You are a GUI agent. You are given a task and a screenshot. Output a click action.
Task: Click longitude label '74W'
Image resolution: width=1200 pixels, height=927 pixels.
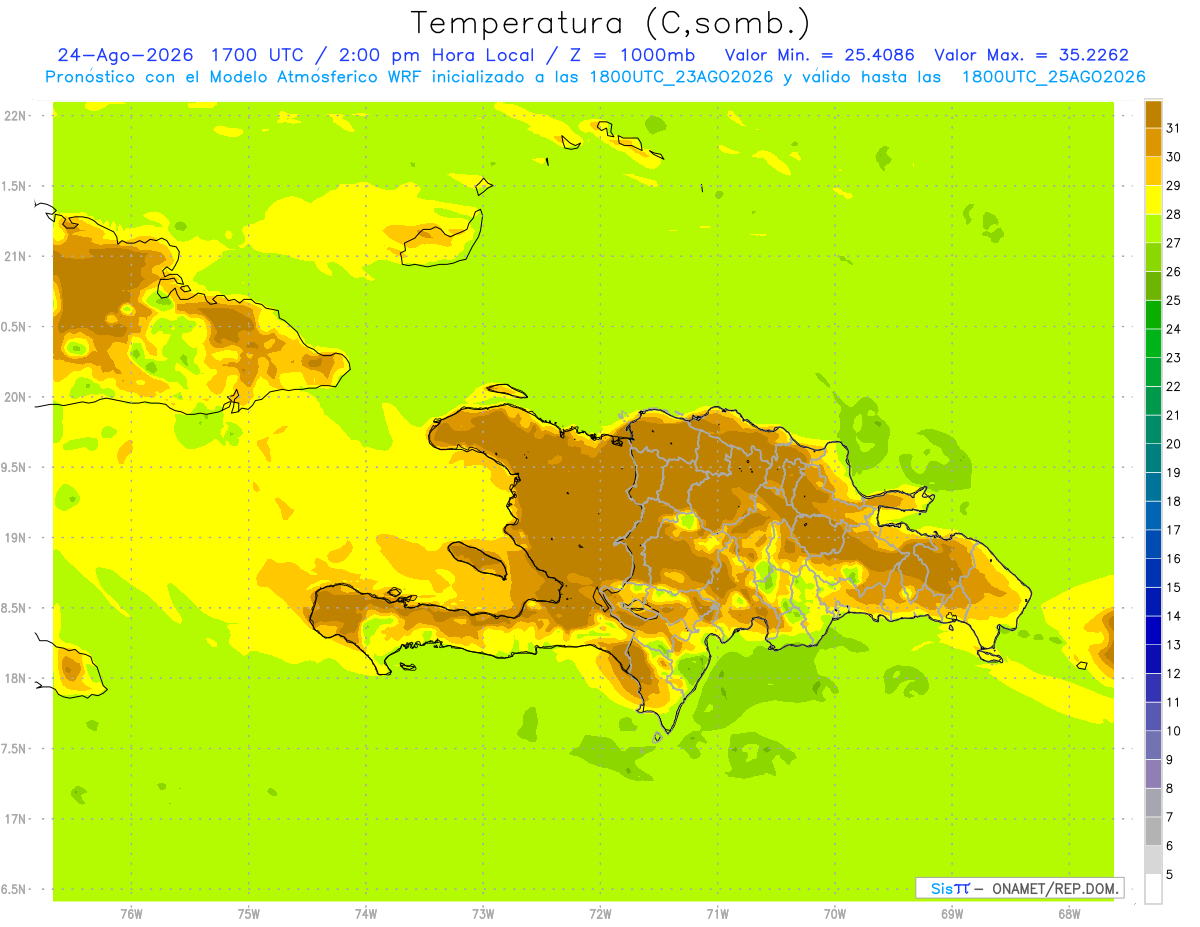365,914
